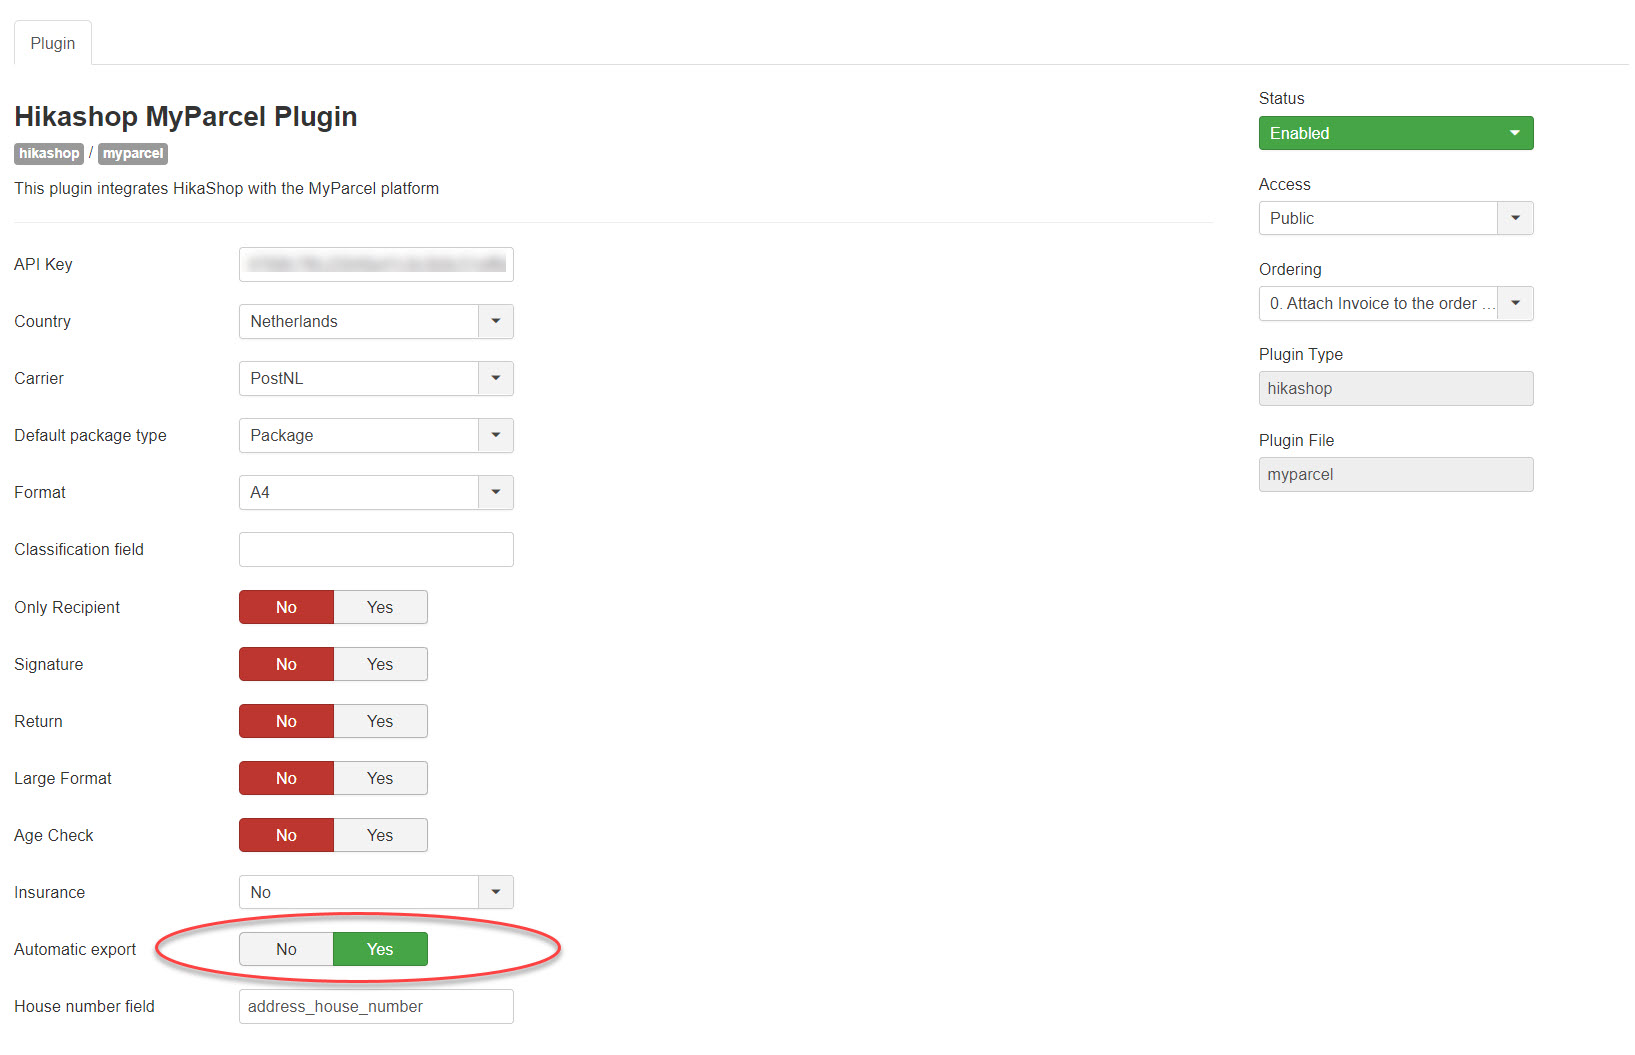
Task: Click the Plugin File field myparcel
Action: pyautogui.click(x=1396, y=474)
